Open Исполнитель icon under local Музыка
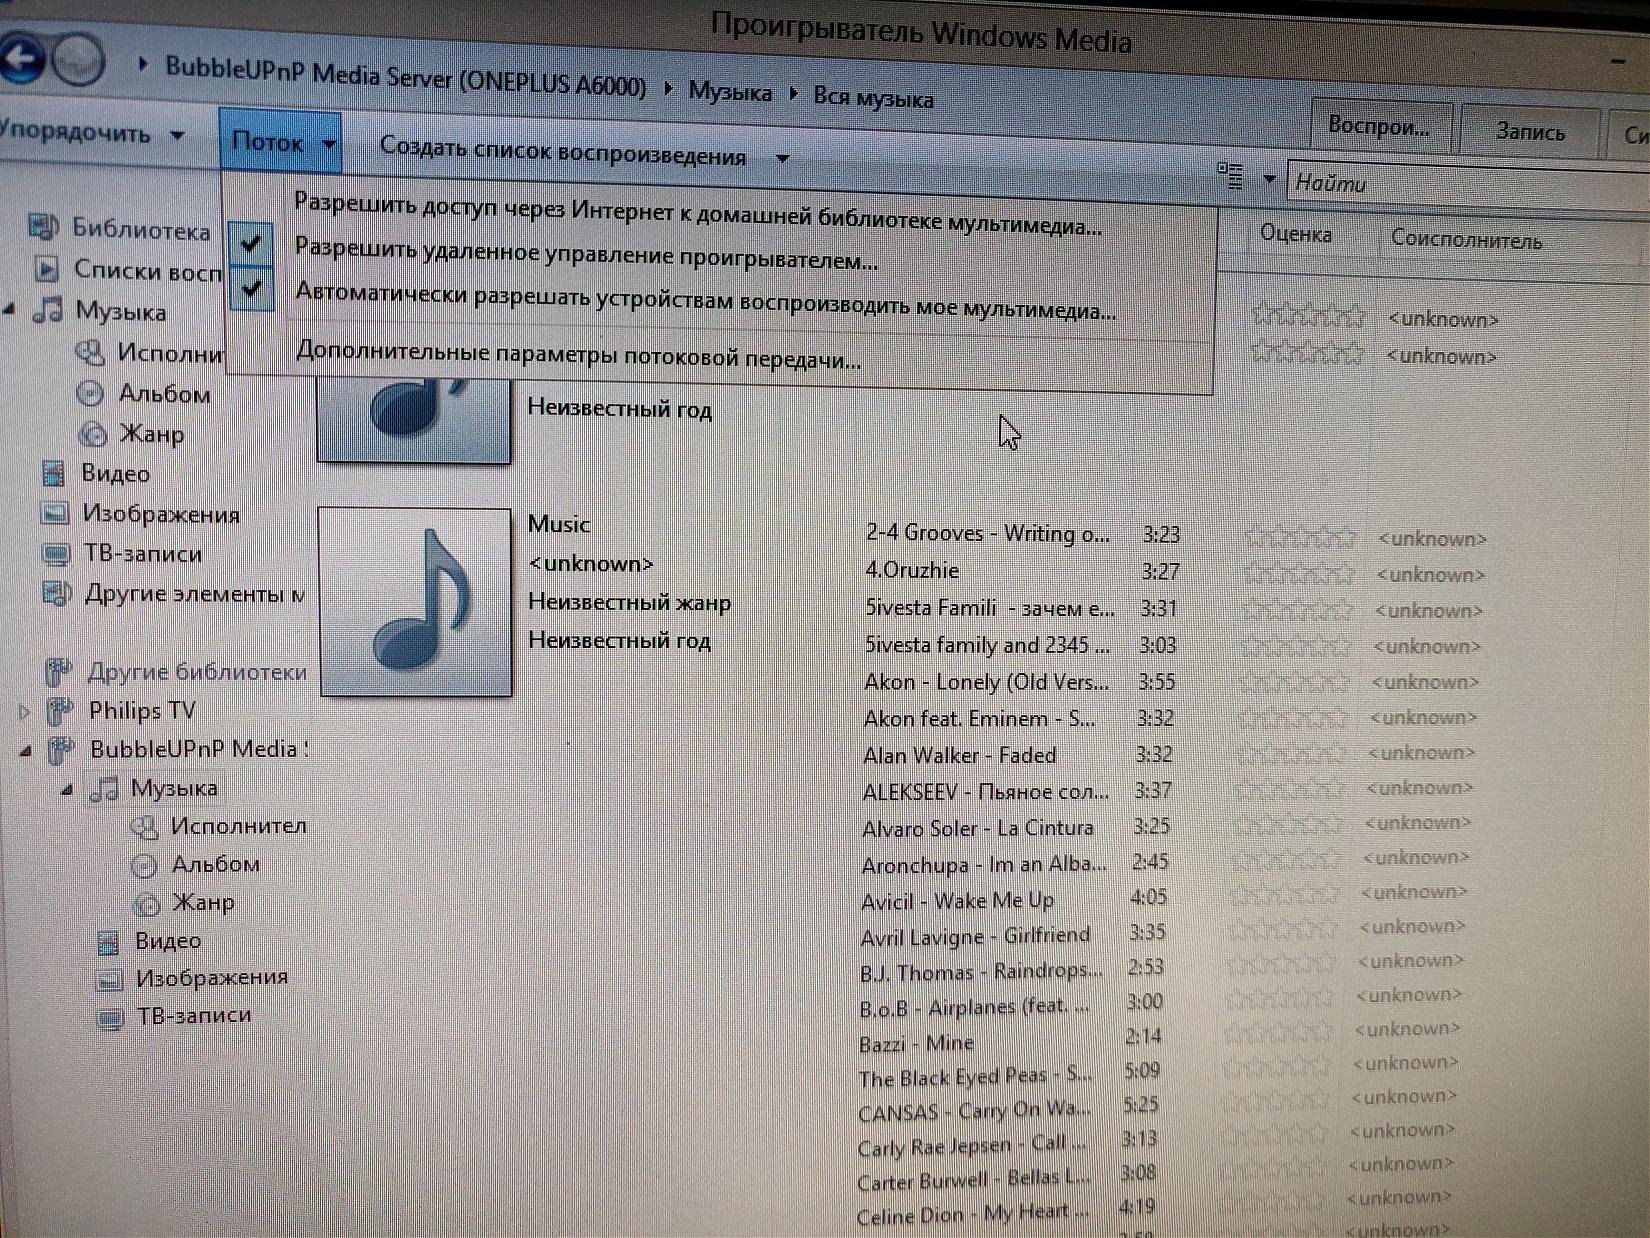Viewport: 1650px width, 1238px height. coord(90,352)
